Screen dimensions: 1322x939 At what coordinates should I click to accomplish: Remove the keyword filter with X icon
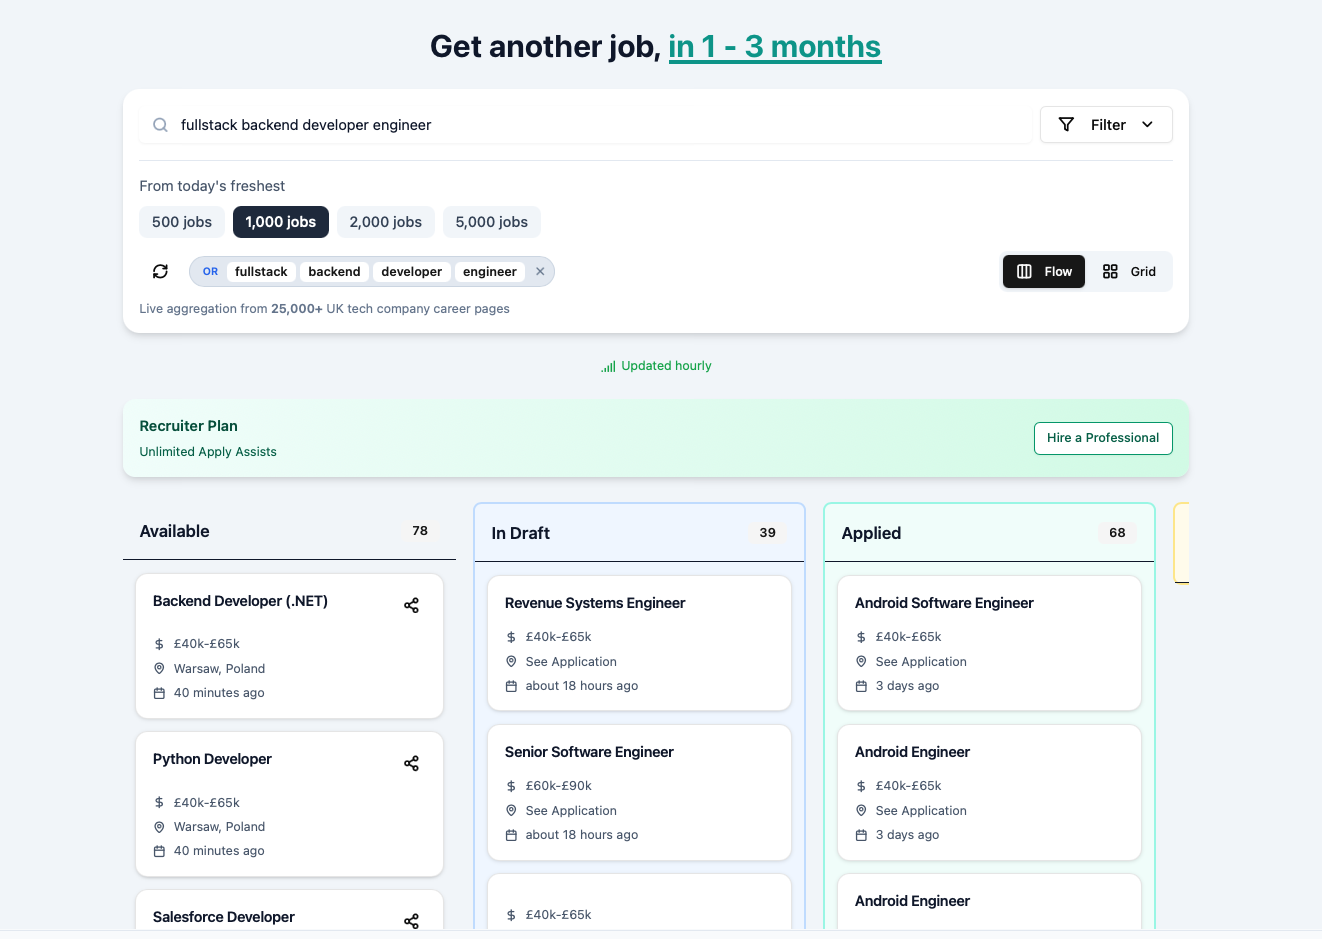tap(540, 272)
